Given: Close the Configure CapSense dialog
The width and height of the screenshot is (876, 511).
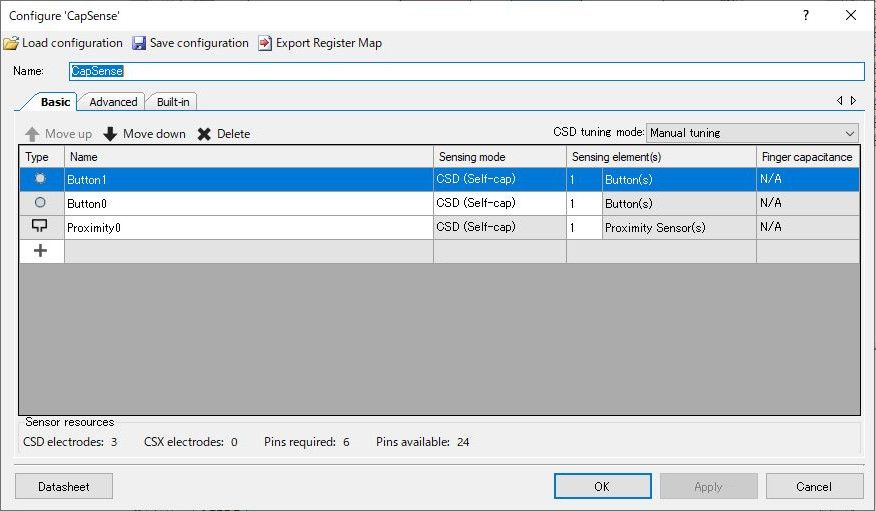Looking at the screenshot, I should tap(851, 15).
